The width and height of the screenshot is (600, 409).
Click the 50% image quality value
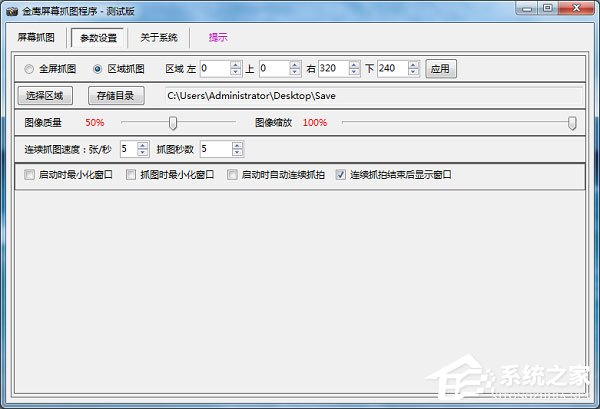point(95,123)
